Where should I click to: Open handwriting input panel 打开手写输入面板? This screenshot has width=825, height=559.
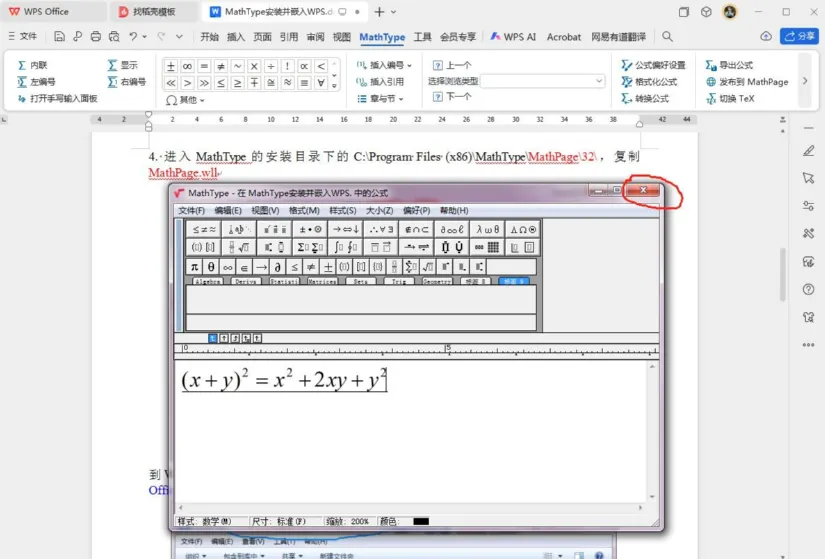point(57,98)
